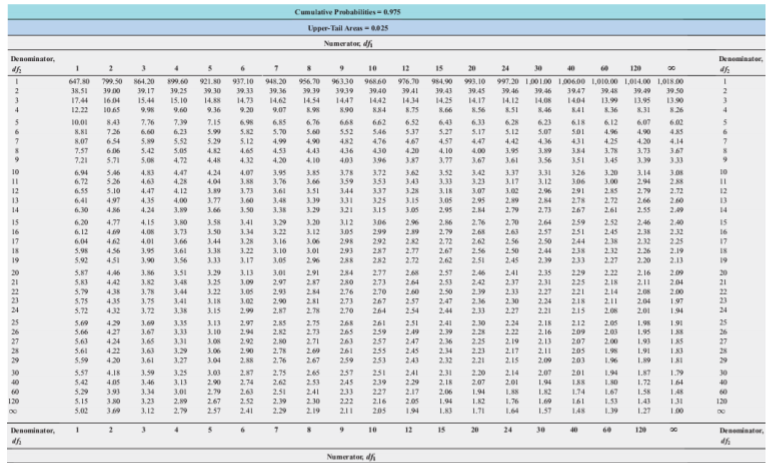Screen dimensions: 768x463
Task: Click the value 38.51 in row 2
Action: pyautogui.click(x=81, y=91)
